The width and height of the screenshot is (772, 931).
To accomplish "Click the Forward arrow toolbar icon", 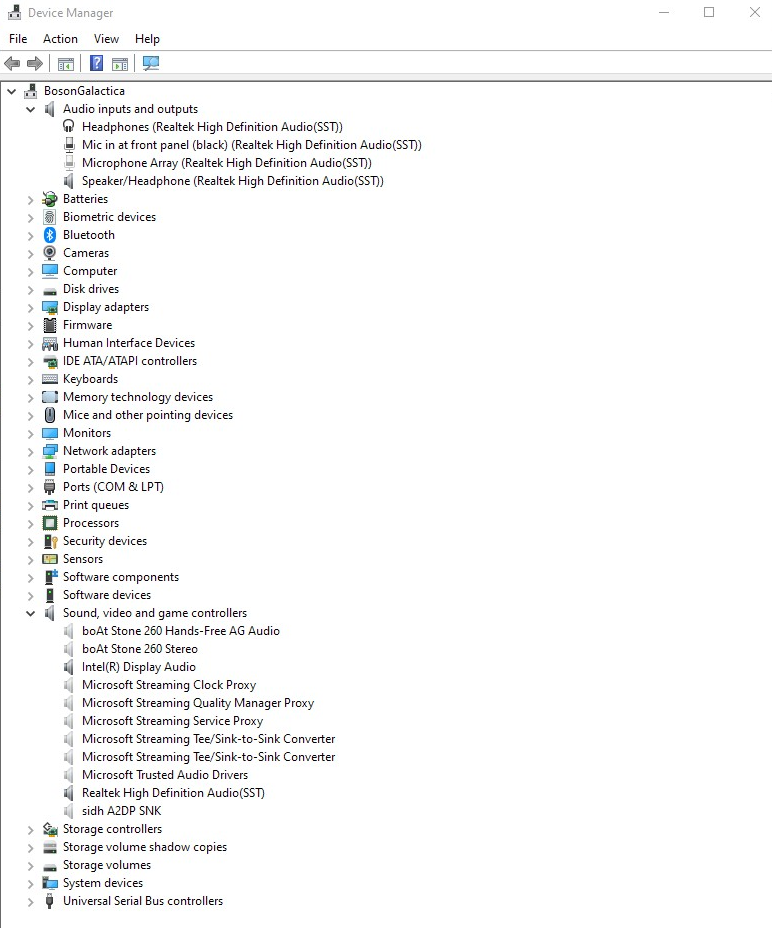I will 35,63.
